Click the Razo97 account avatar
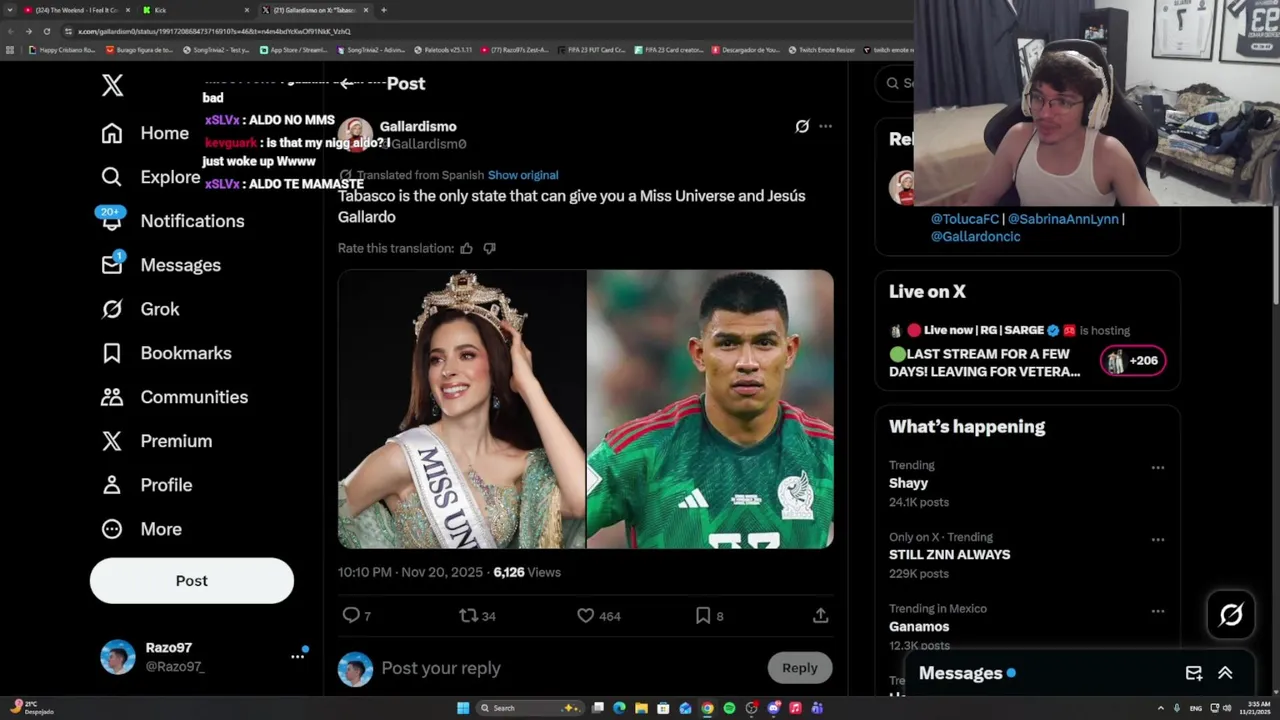 tap(118, 657)
